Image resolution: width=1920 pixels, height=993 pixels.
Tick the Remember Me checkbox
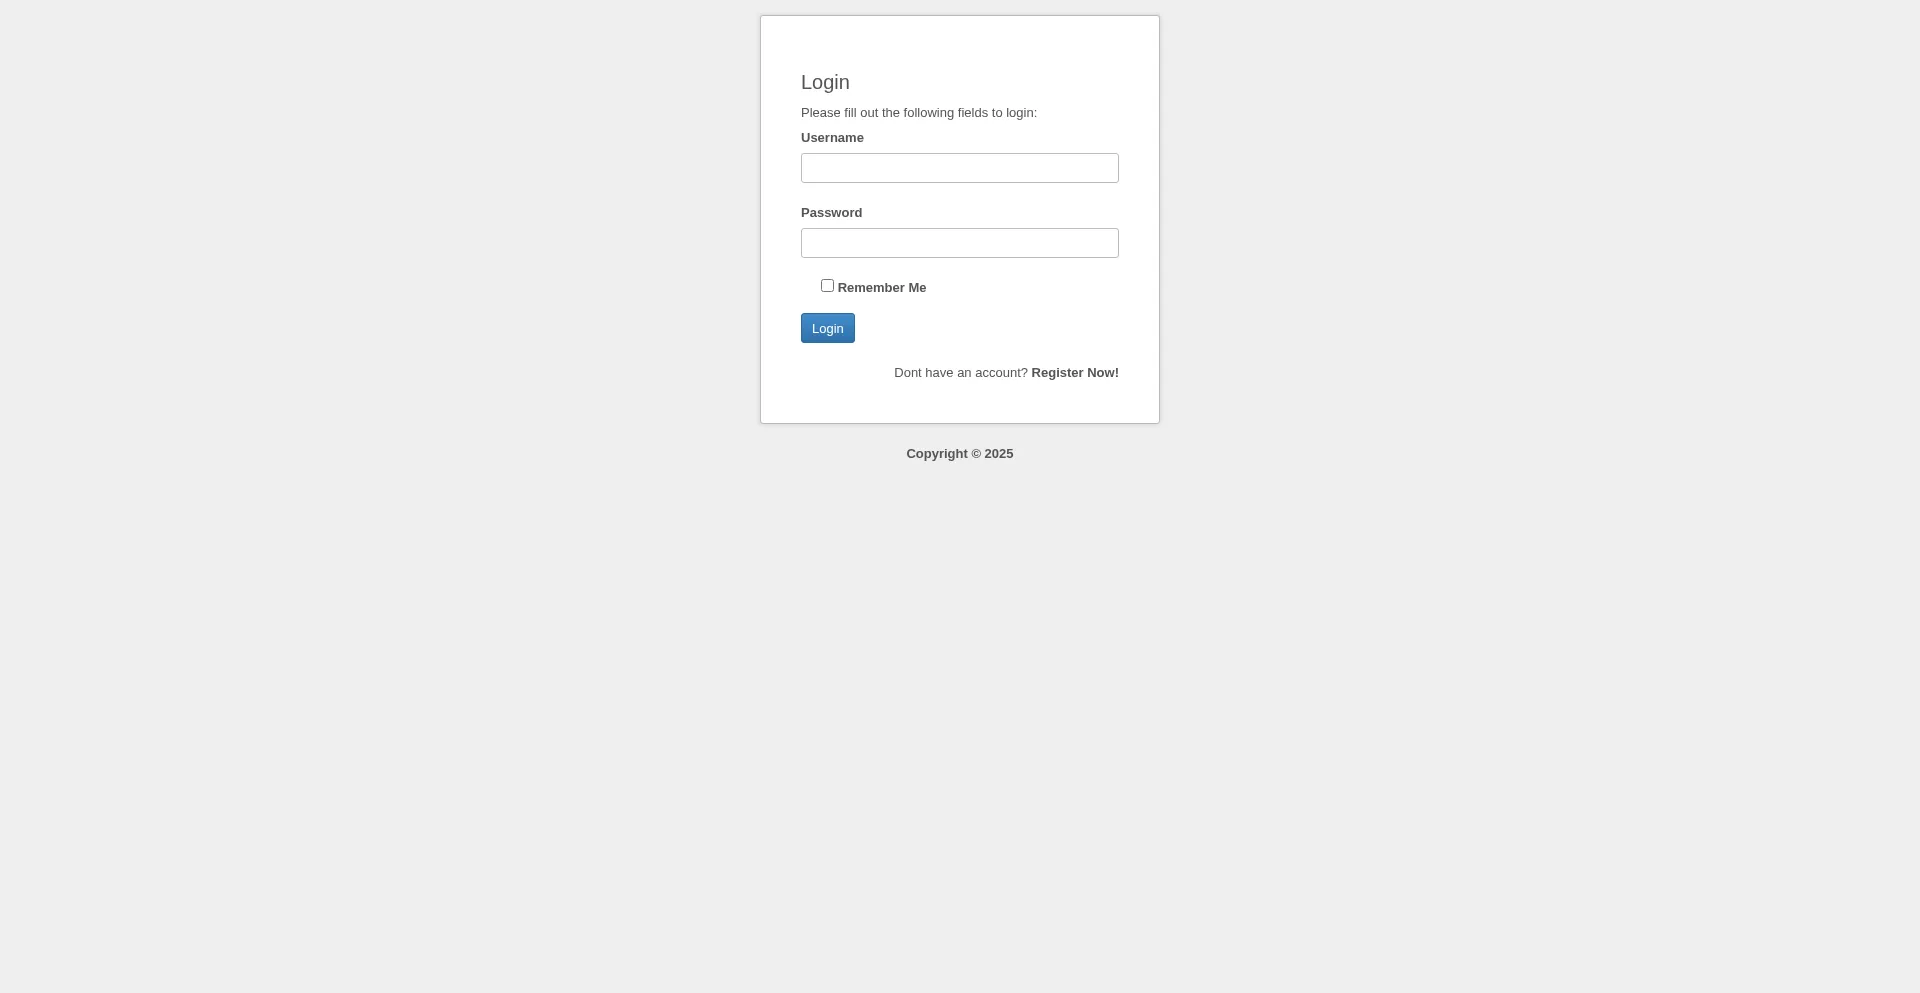tap(827, 286)
